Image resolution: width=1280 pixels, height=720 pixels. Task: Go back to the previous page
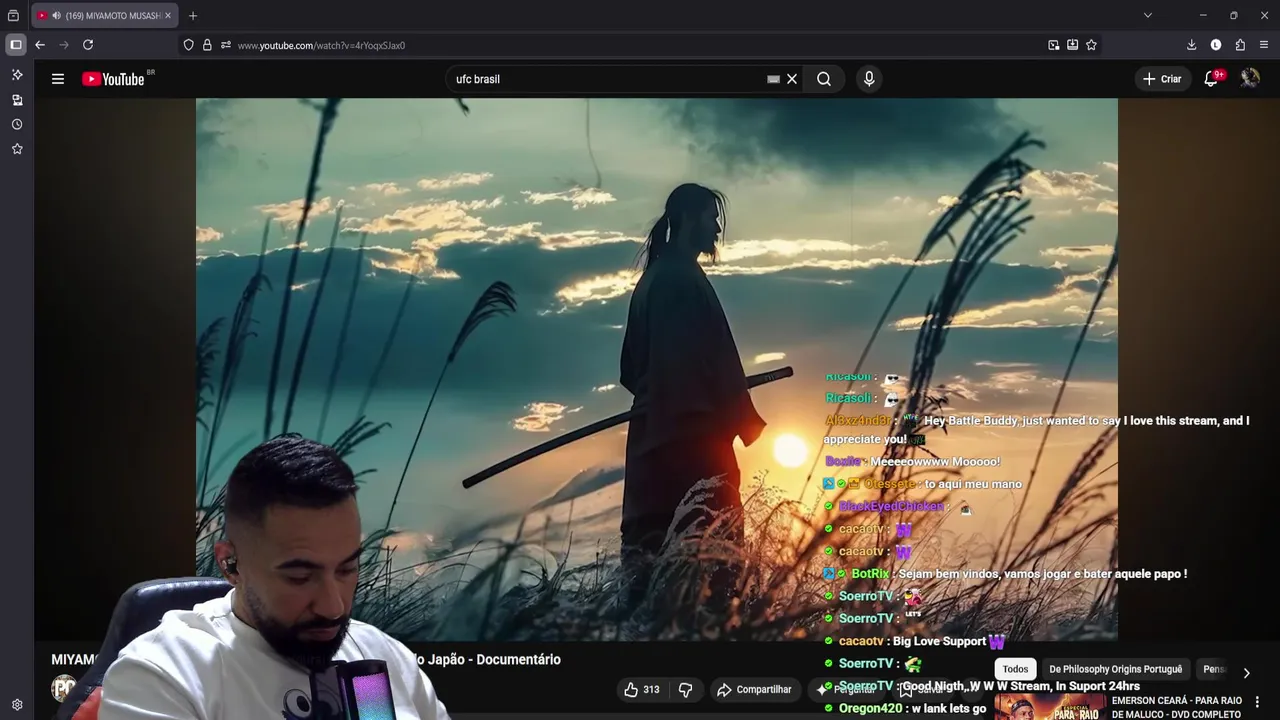(40, 45)
